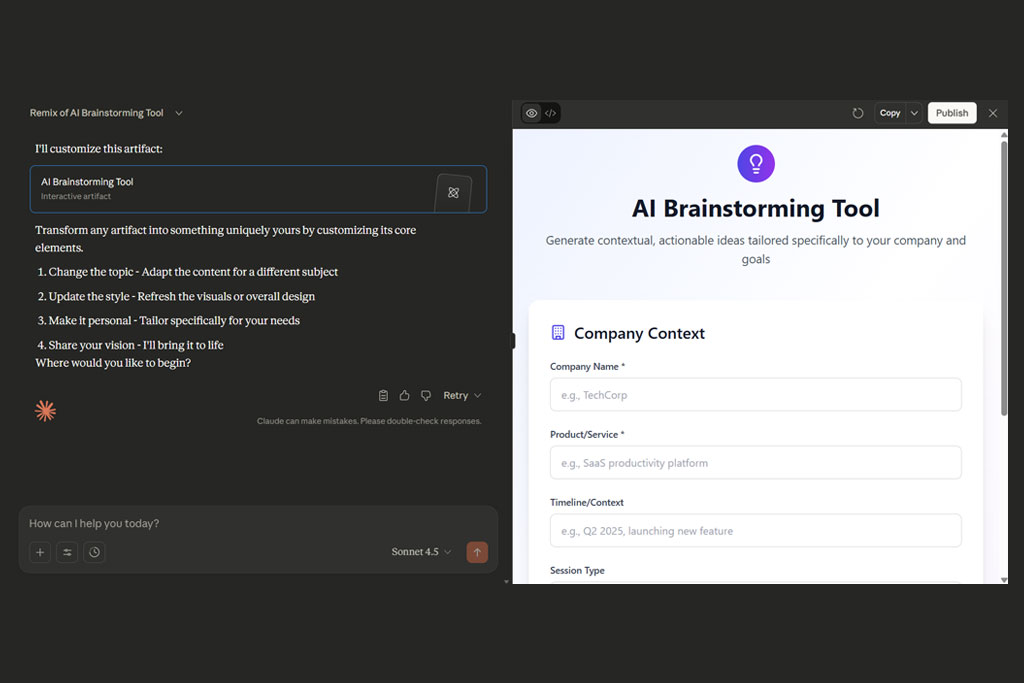This screenshot has height=683, width=1024.
Task: Open the search and tools settings icon
Action: tap(67, 552)
